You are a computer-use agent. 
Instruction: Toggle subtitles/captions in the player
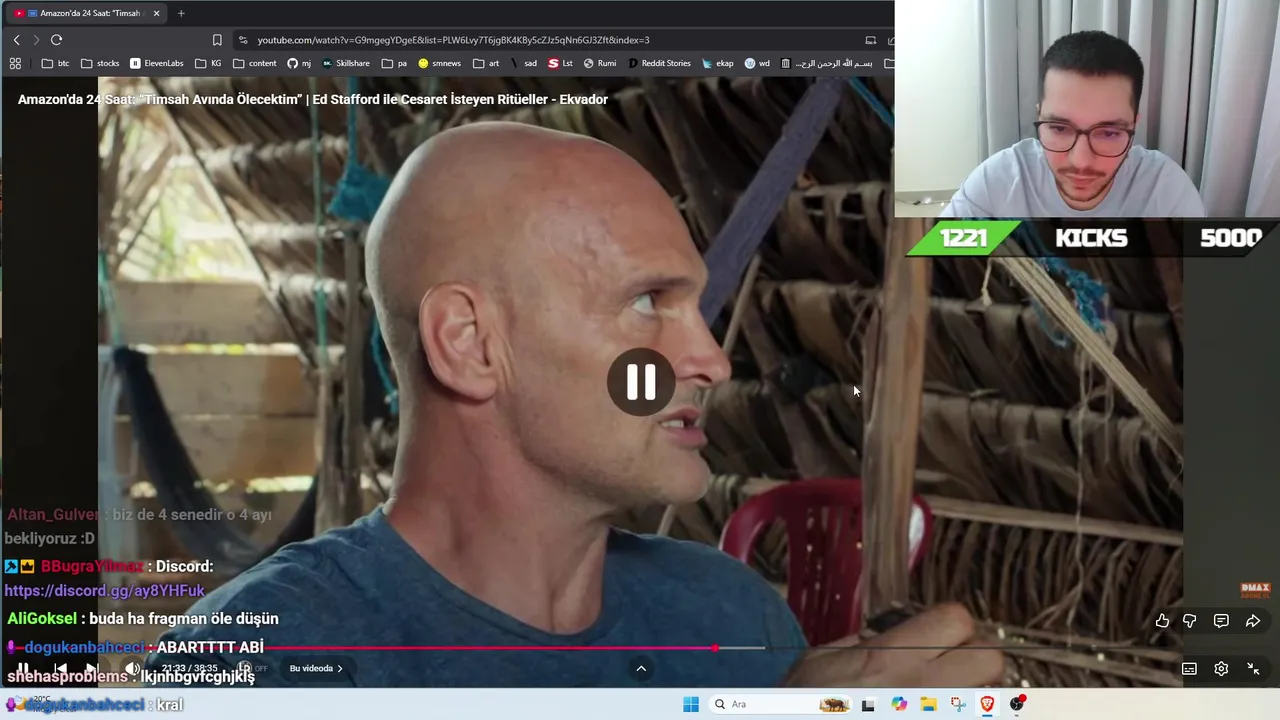1189,669
